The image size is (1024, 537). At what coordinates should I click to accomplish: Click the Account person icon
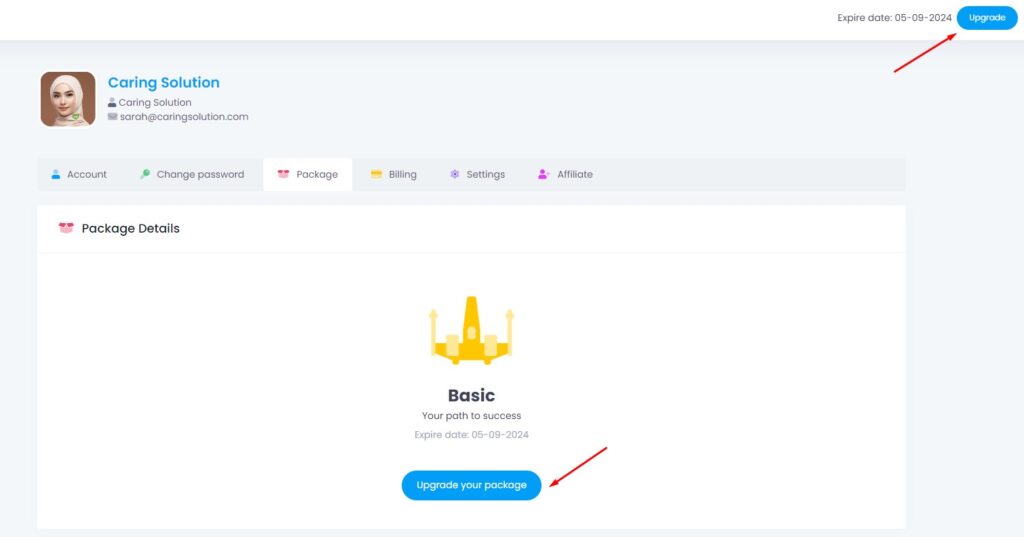tap(56, 174)
